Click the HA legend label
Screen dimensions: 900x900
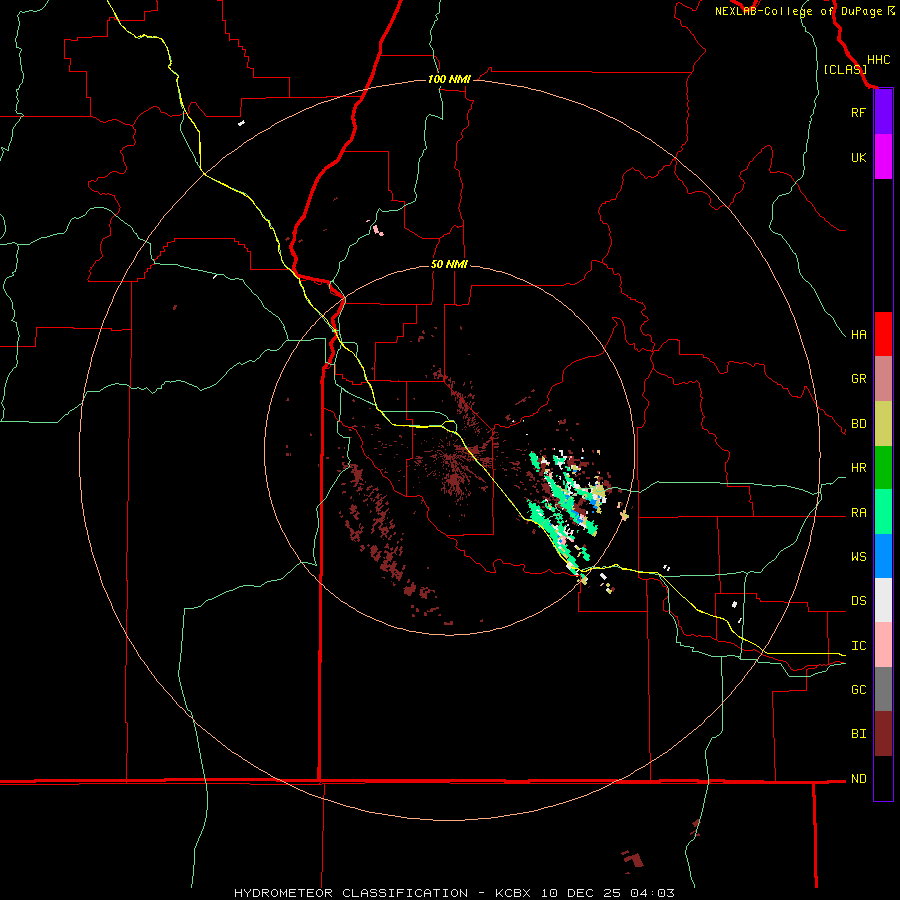(x=858, y=334)
